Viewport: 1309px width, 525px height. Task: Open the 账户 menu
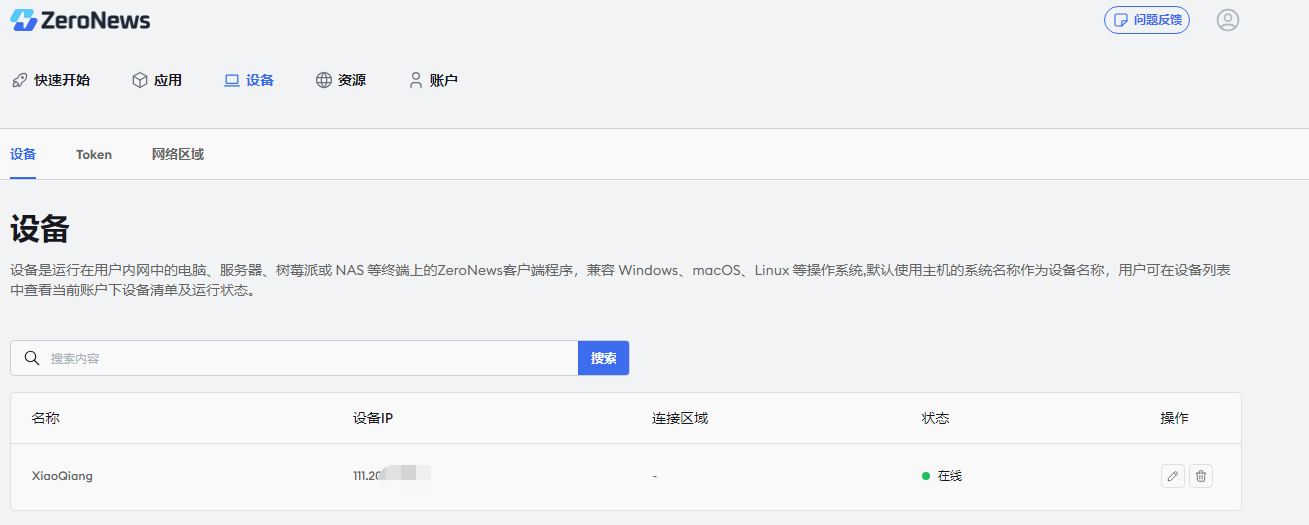pos(433,80)
